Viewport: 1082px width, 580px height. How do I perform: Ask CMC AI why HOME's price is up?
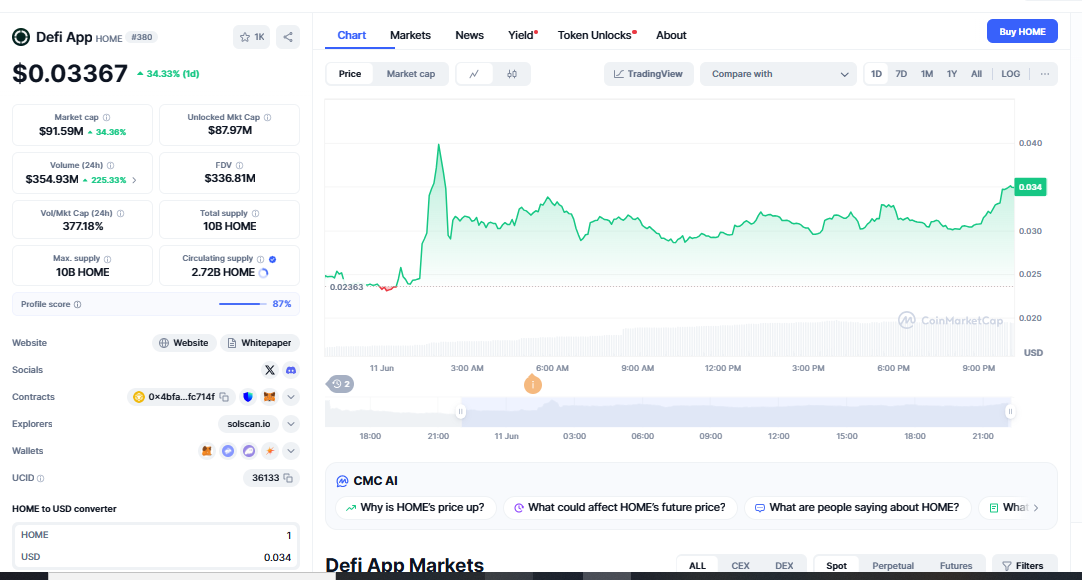(415, 508)
